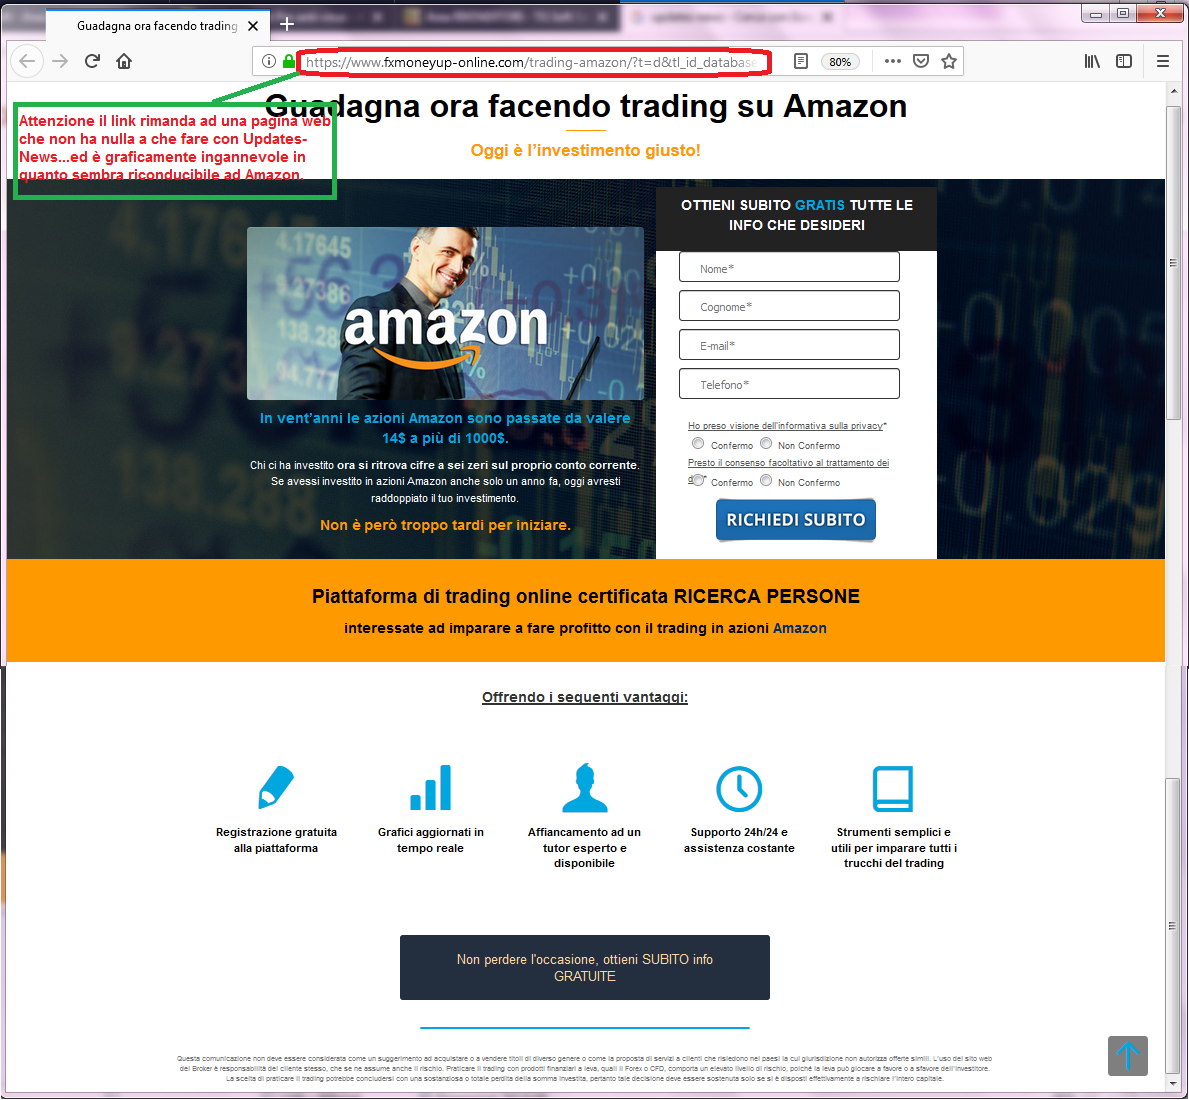This screenshot has height=1100, width=1189.
Task: Close the Guadagna ora facendo trading tab
Action: coord(253,26)
